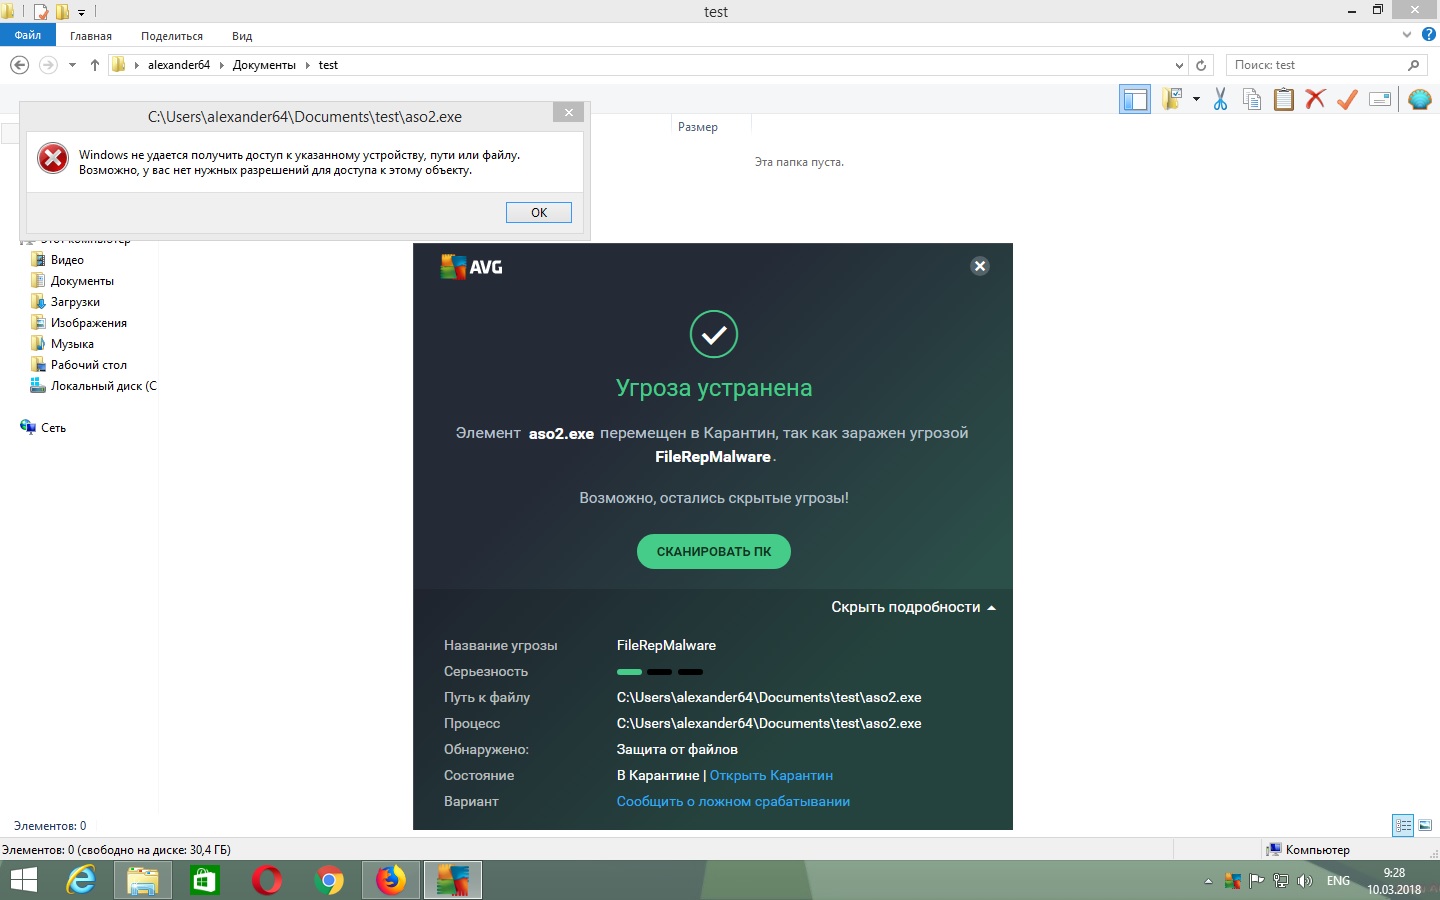The image size is (1440, 900).
Task: Expand the address bar history dropdown
Action: 1179,65
